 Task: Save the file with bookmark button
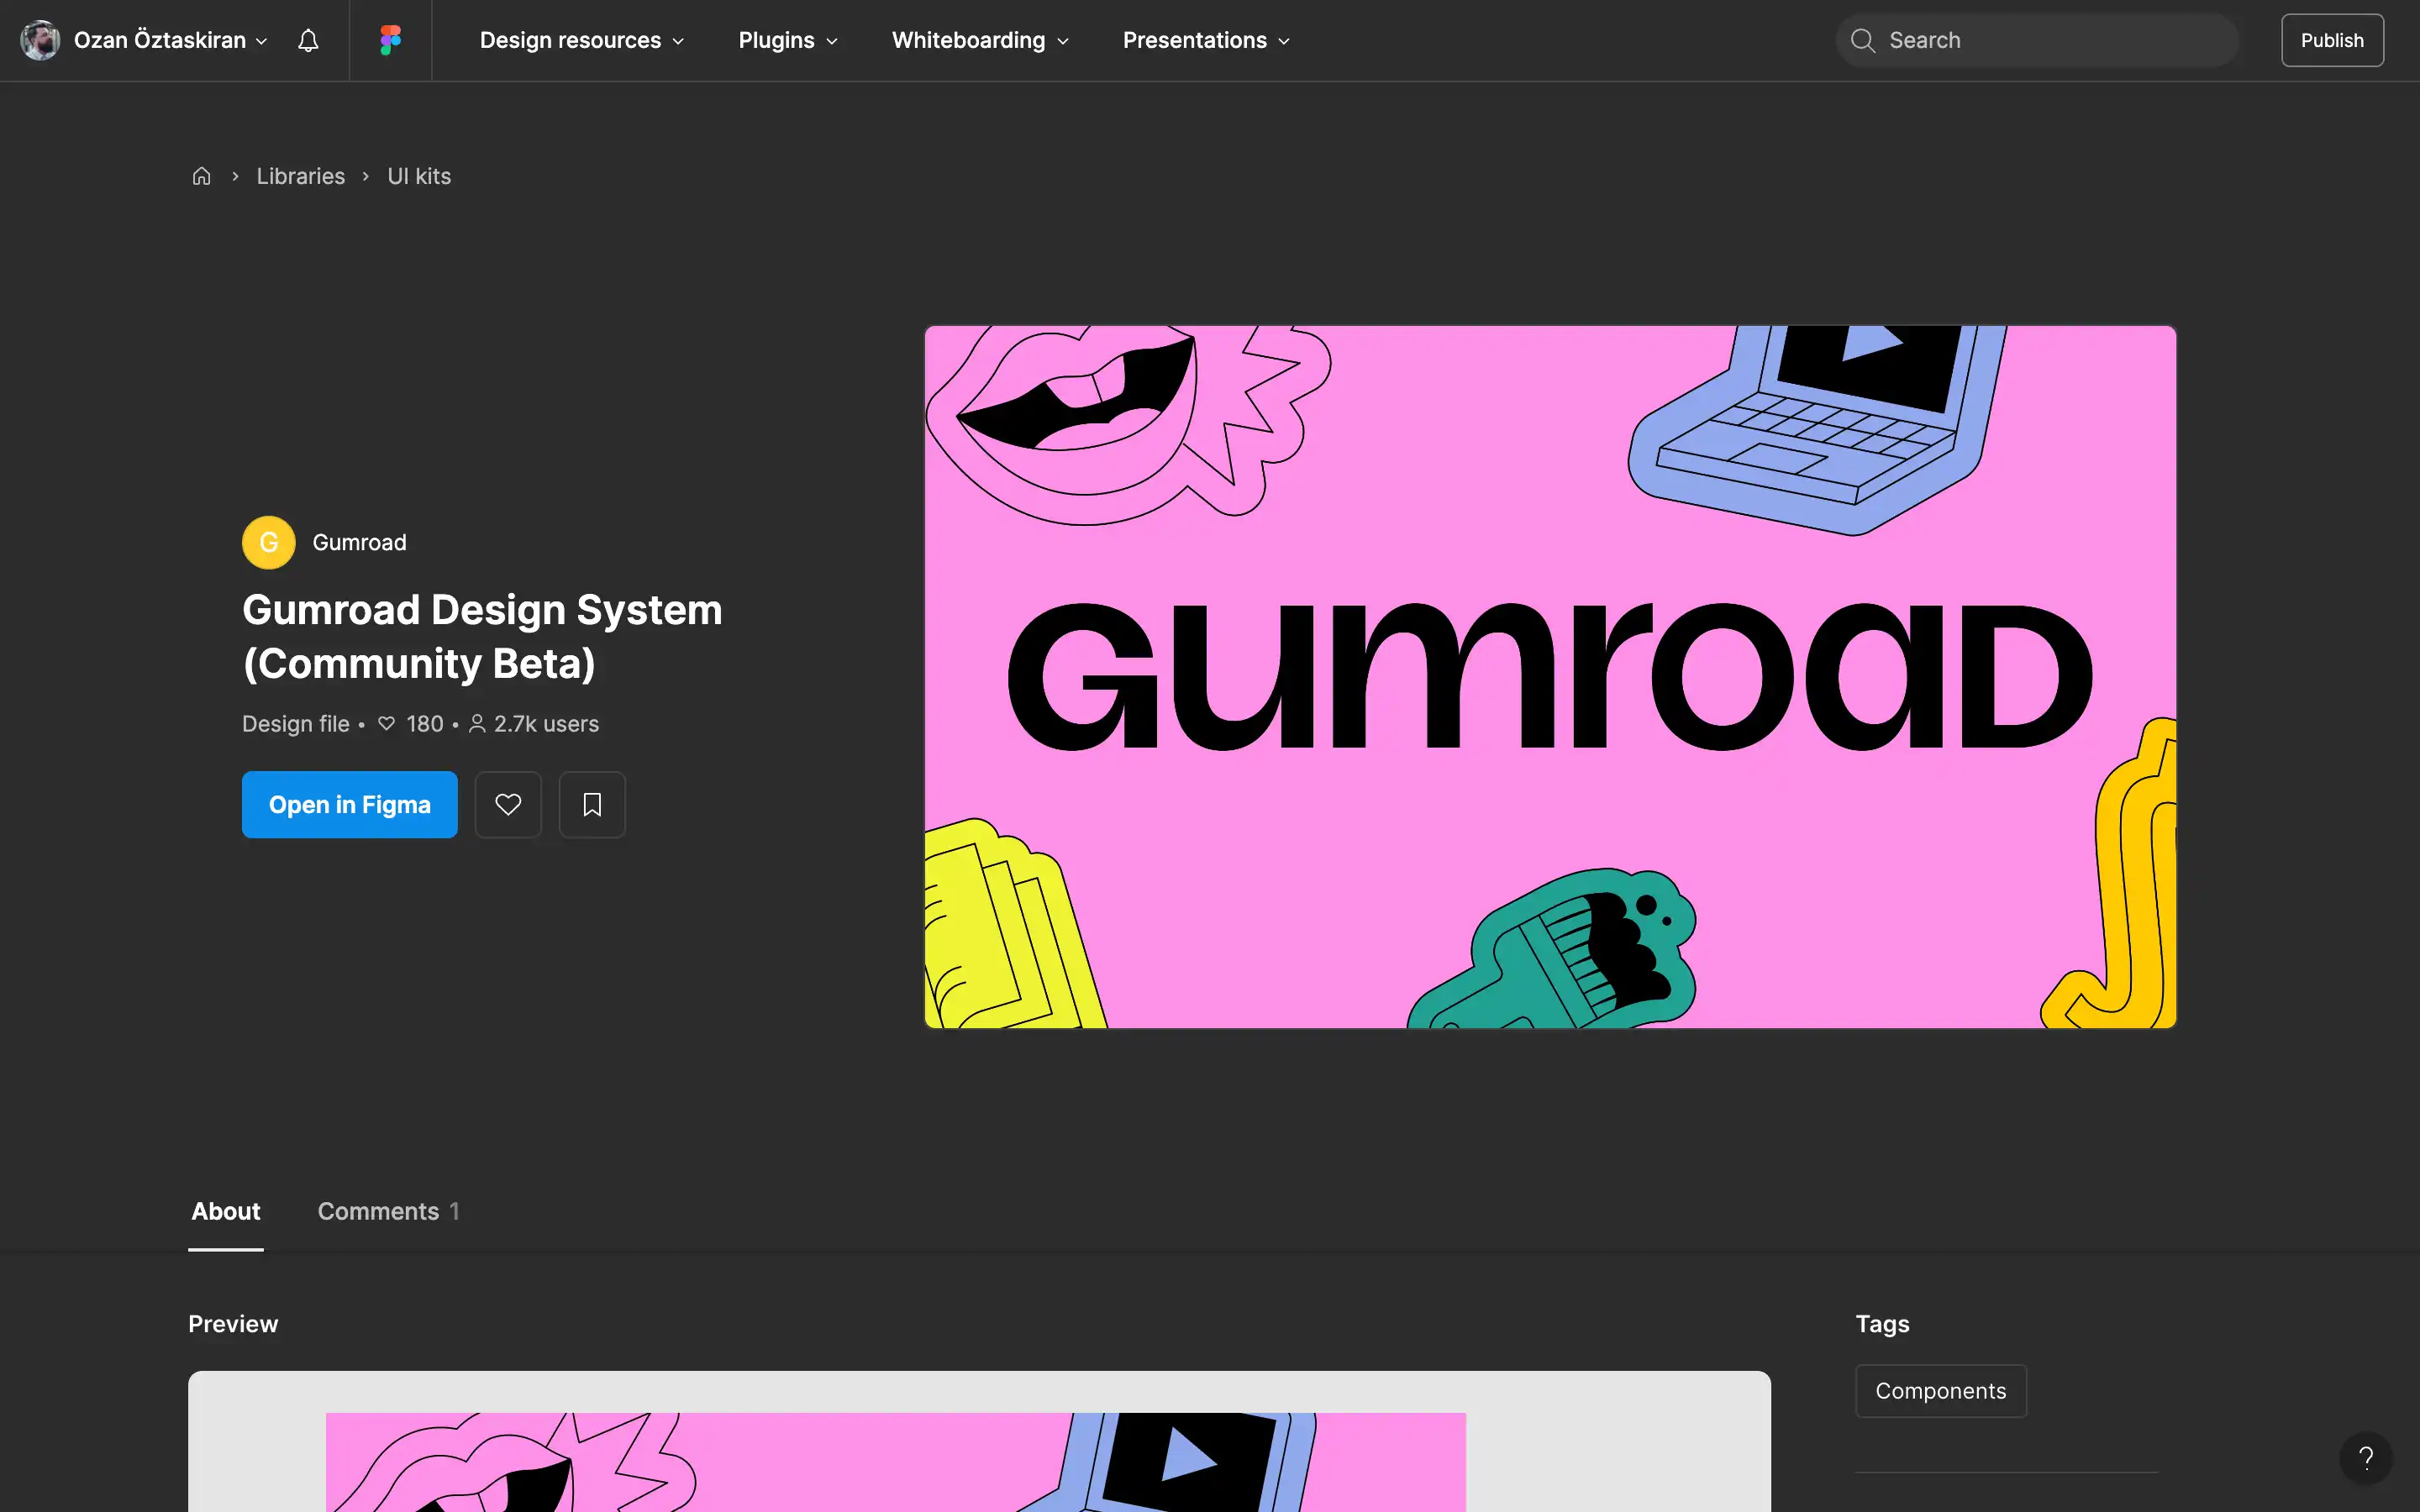tap(592, 804)
